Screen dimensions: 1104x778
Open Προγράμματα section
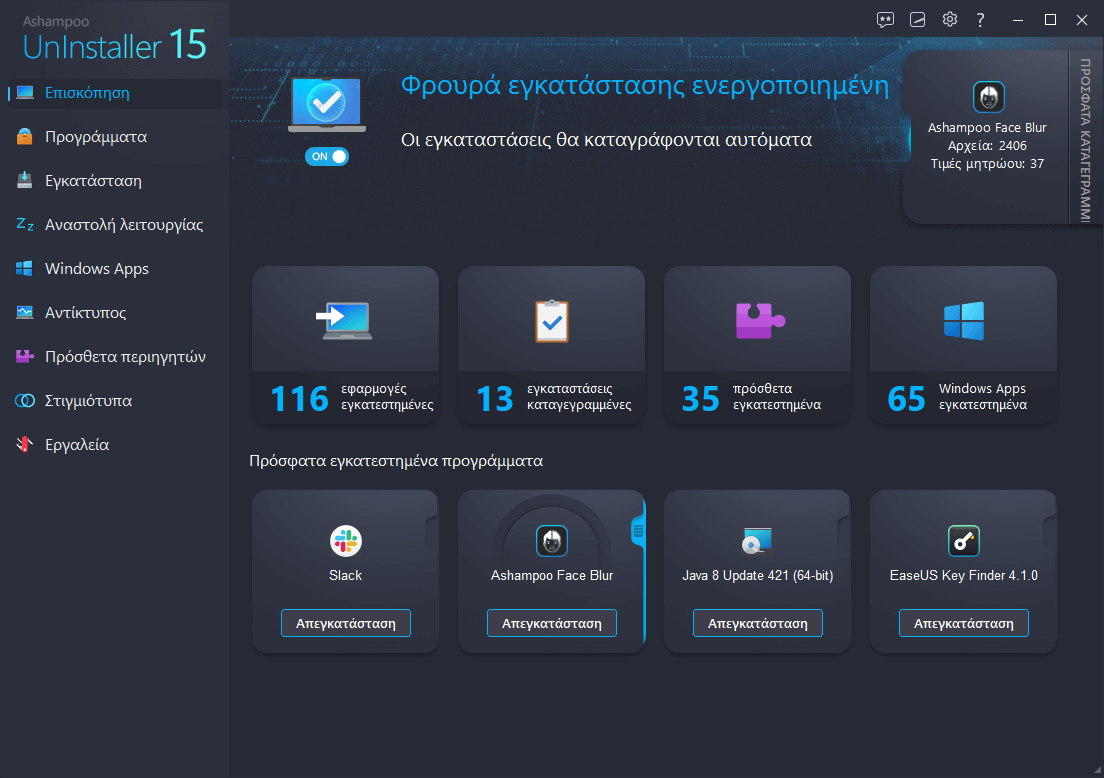click(96, 137)
